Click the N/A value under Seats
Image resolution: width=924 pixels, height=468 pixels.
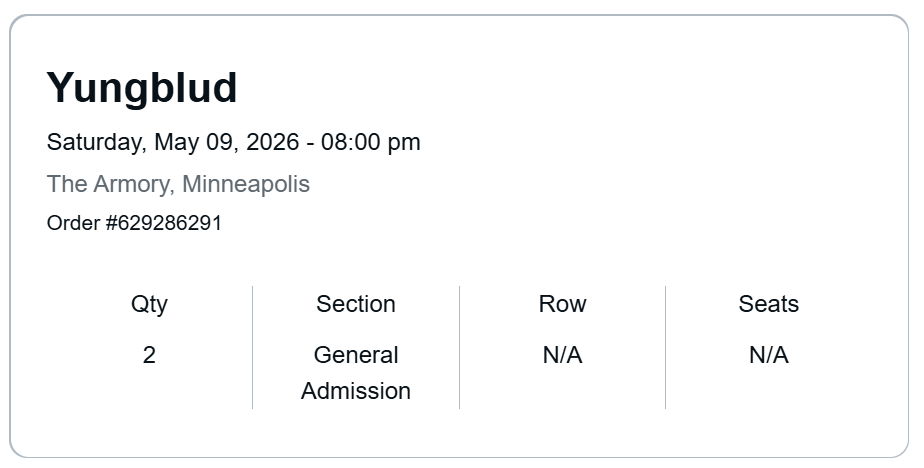coord(768,355)
